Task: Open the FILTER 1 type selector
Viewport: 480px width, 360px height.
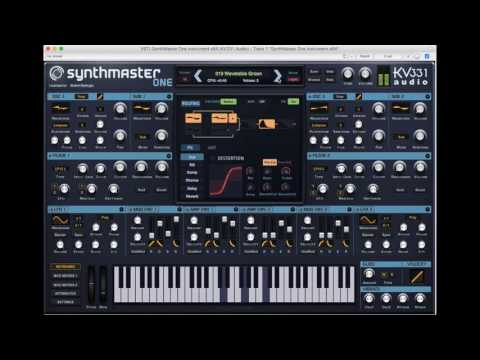Action: click(x=60, y=169)
